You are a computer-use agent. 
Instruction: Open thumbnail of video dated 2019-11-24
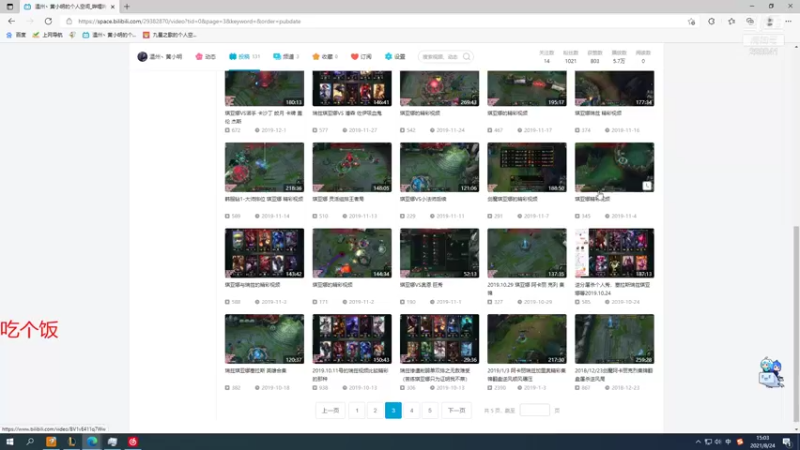tap(439, 89)
